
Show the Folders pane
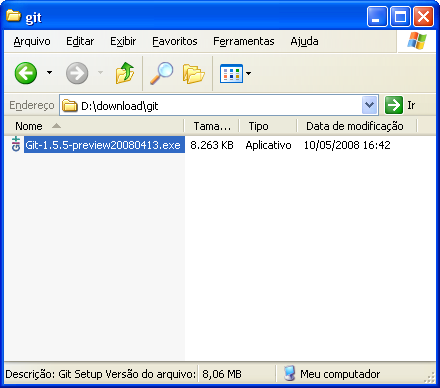tap(193, 73)
